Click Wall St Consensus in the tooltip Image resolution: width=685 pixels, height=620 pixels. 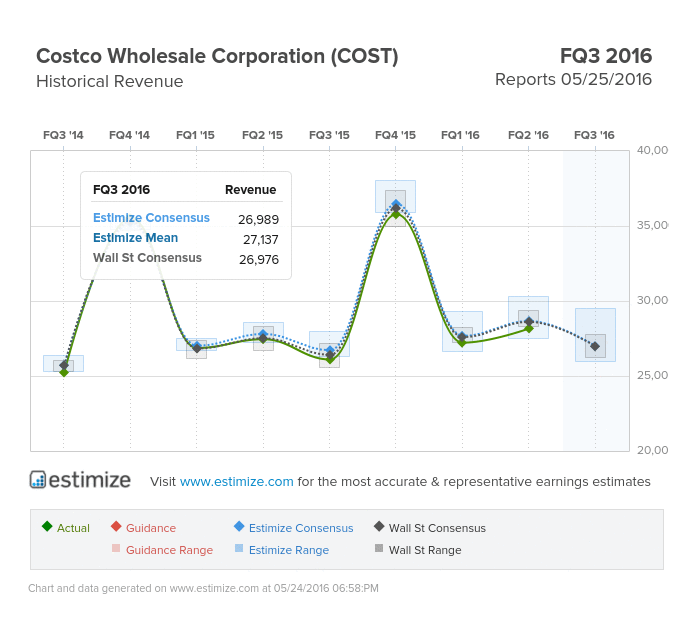tap(147, 258)
